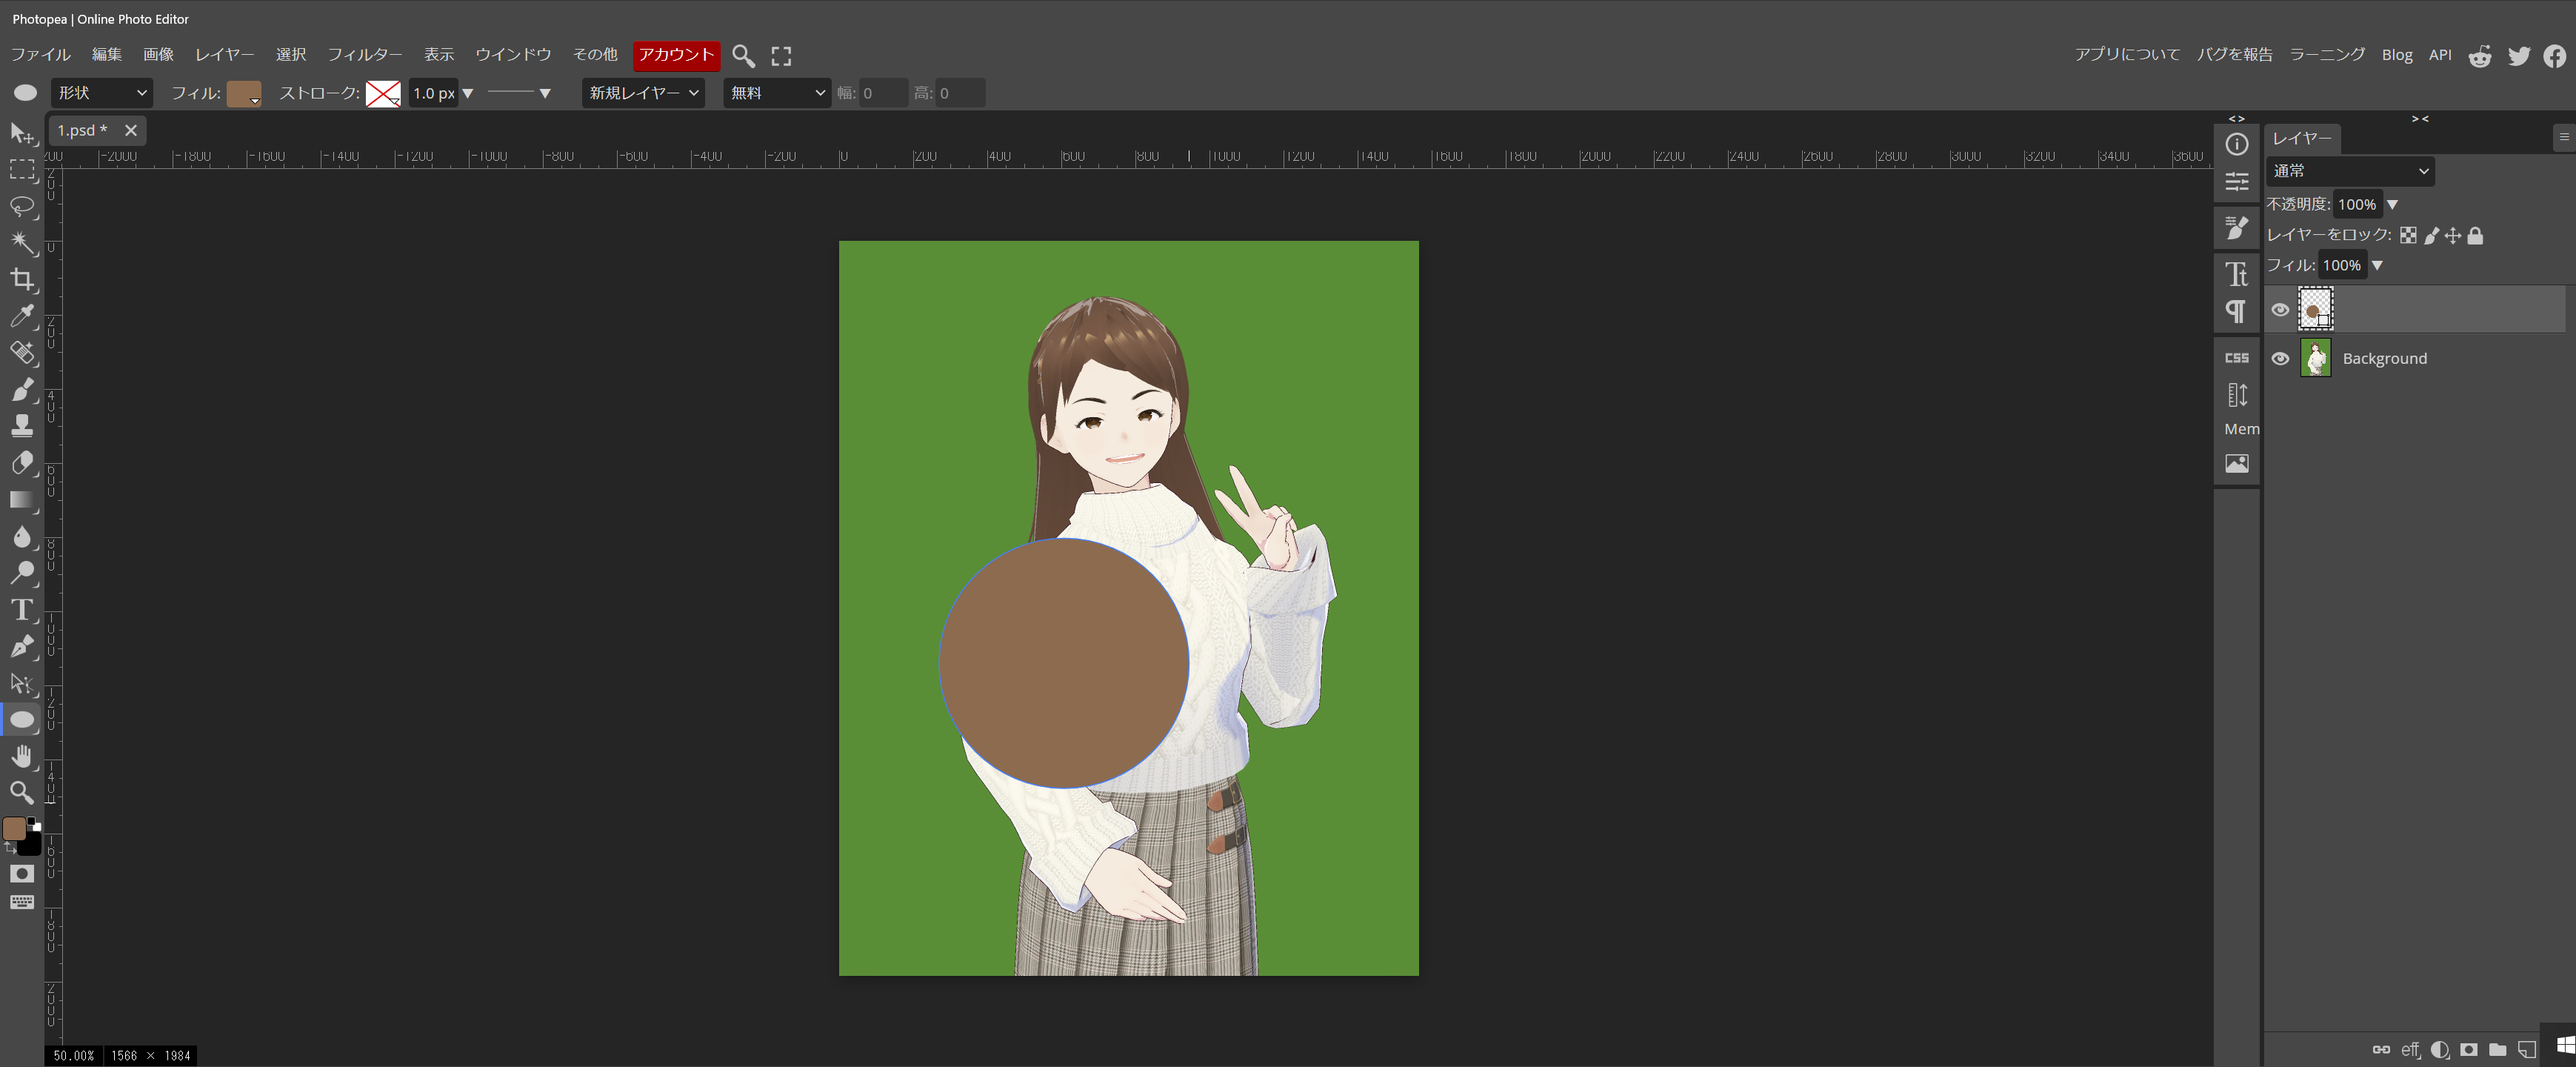Click the fullscreen icon in menu bar
The width and height of the screenshot is (2576, 1067).
click(781, 56)
